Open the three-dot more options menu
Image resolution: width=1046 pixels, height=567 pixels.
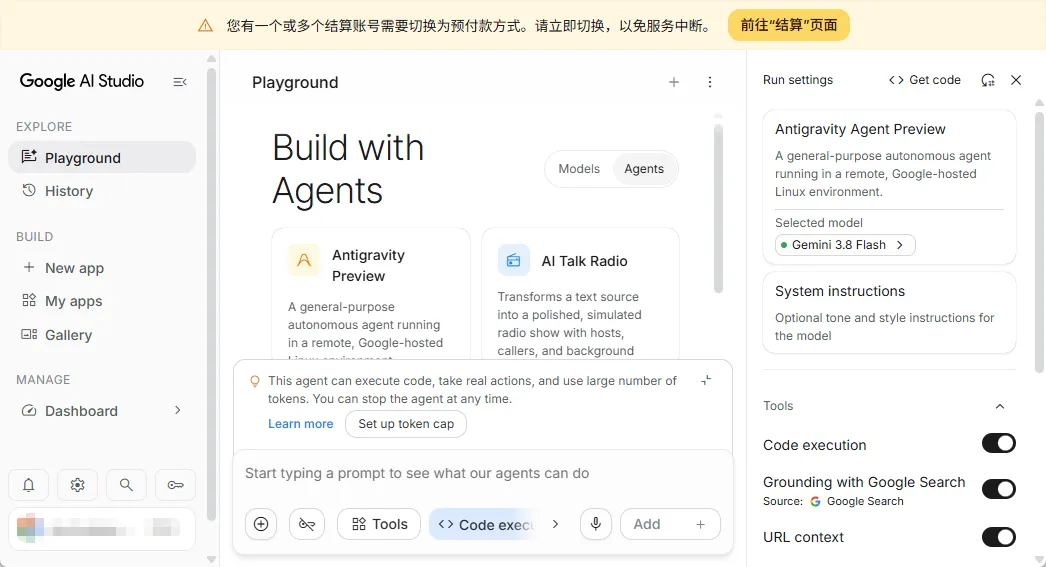[x=710, y=82]
